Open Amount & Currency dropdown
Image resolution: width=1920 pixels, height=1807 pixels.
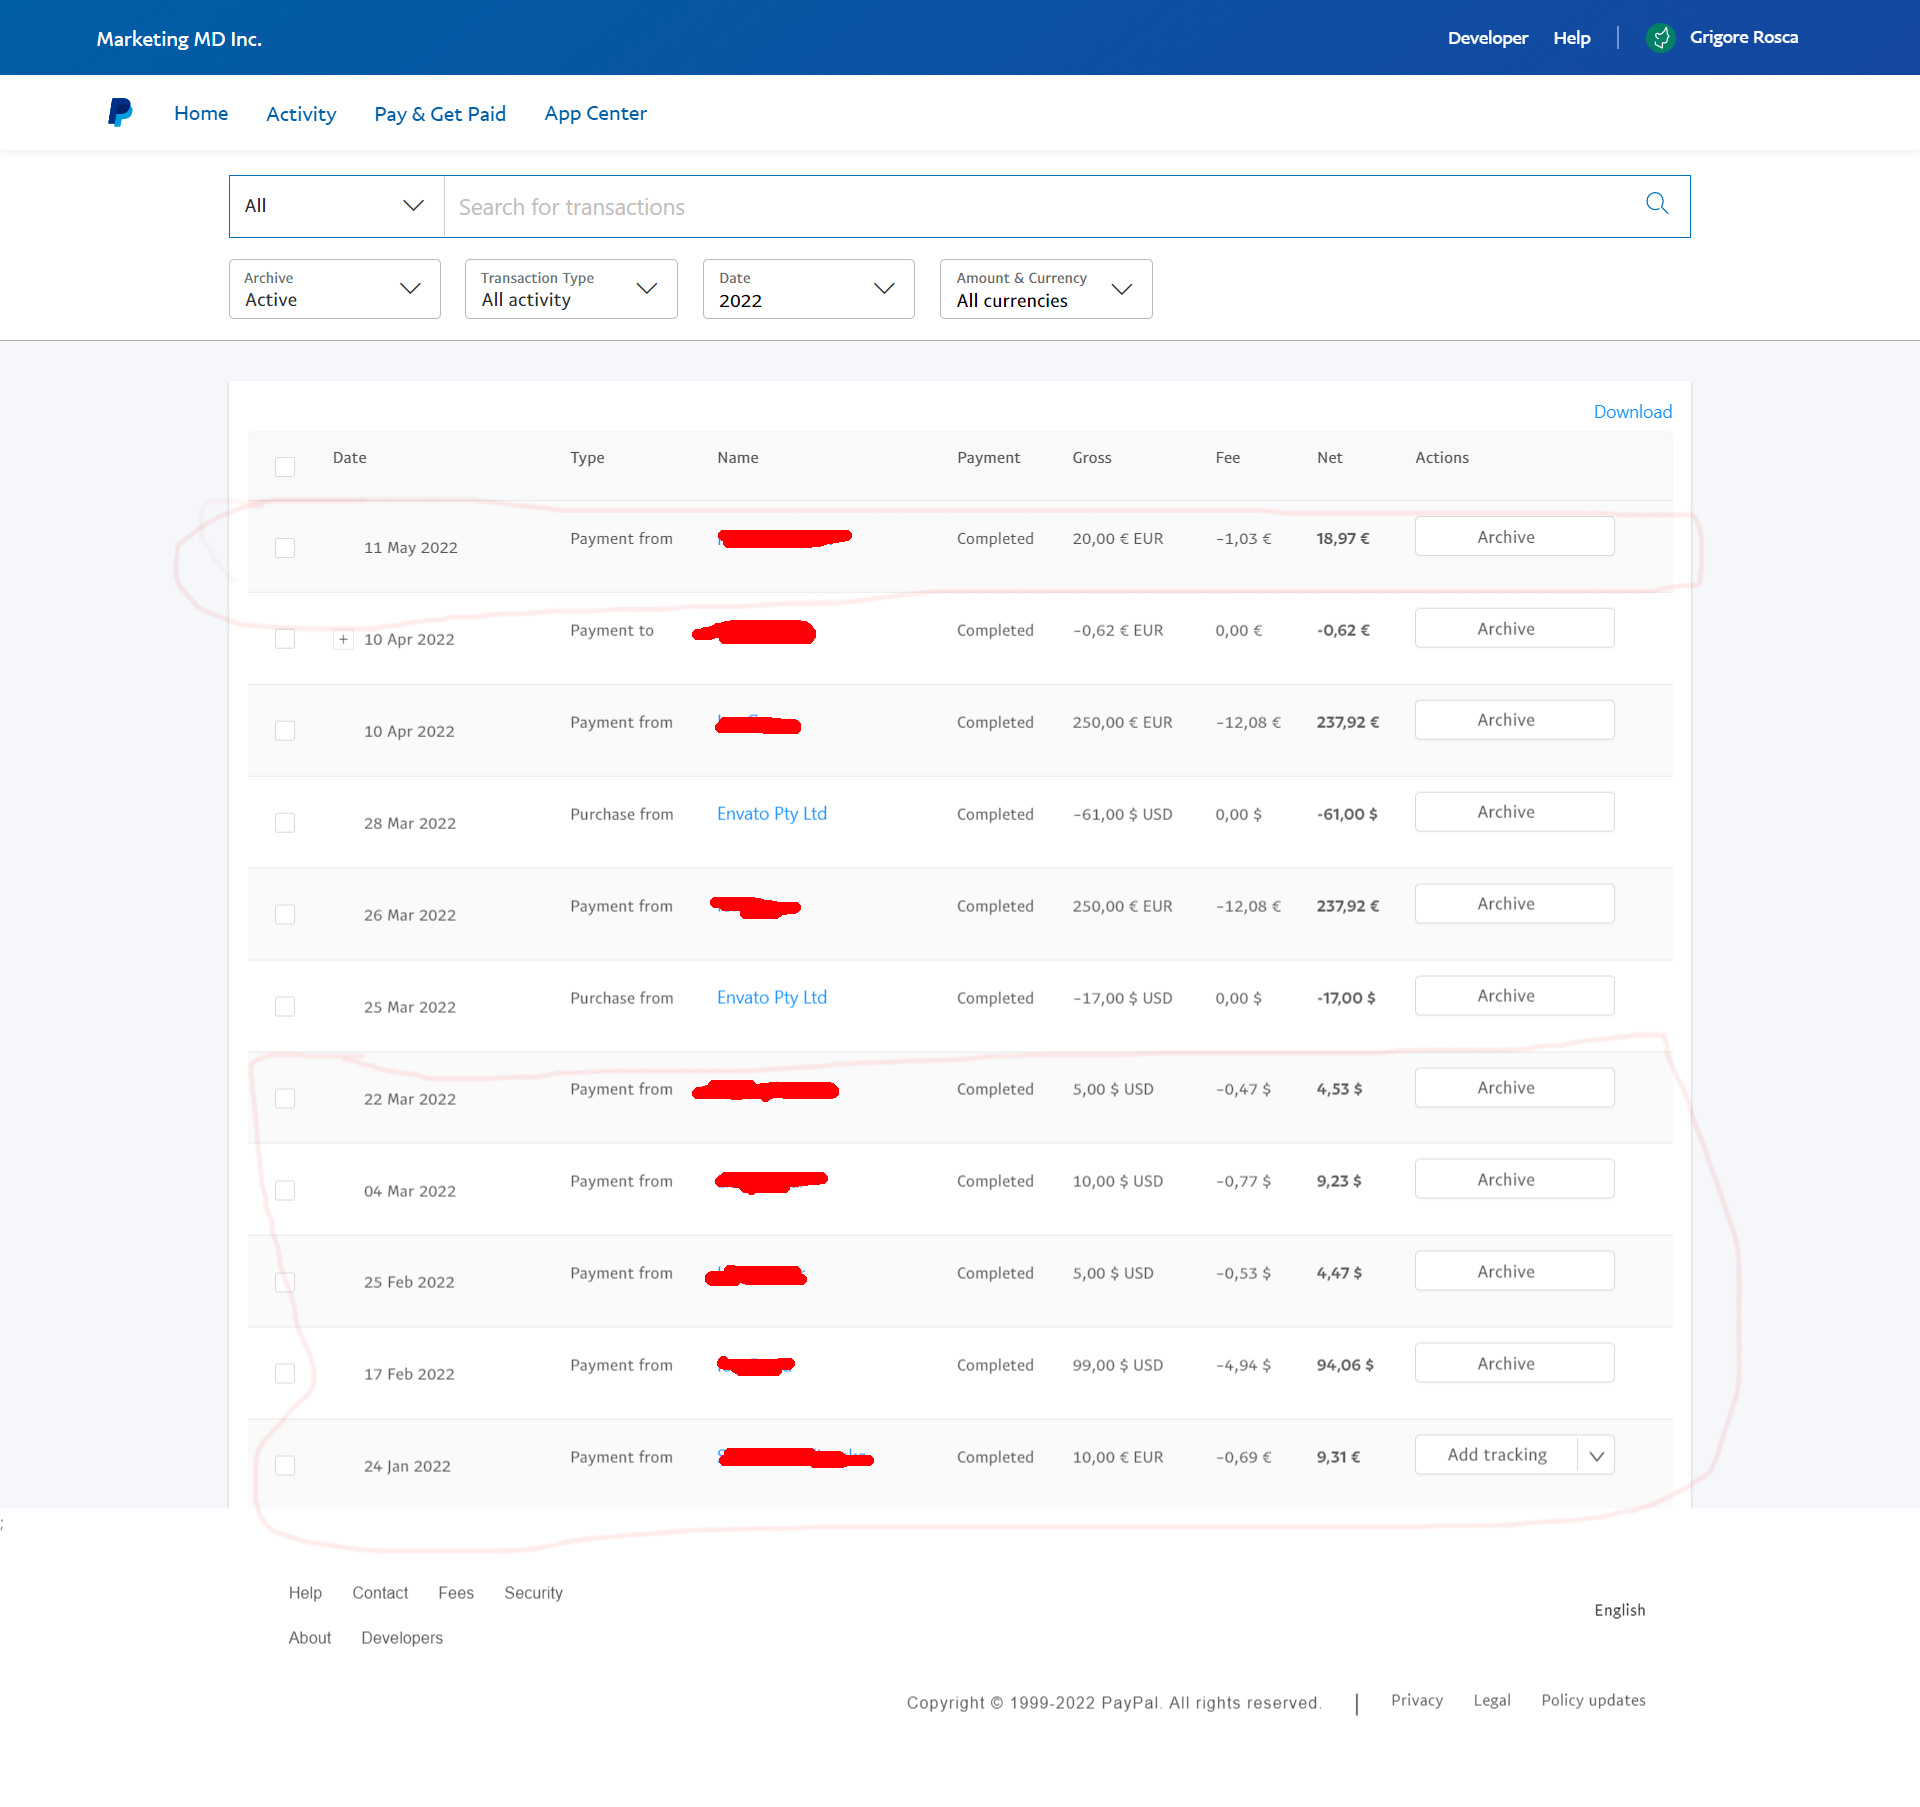[1045, 289]
